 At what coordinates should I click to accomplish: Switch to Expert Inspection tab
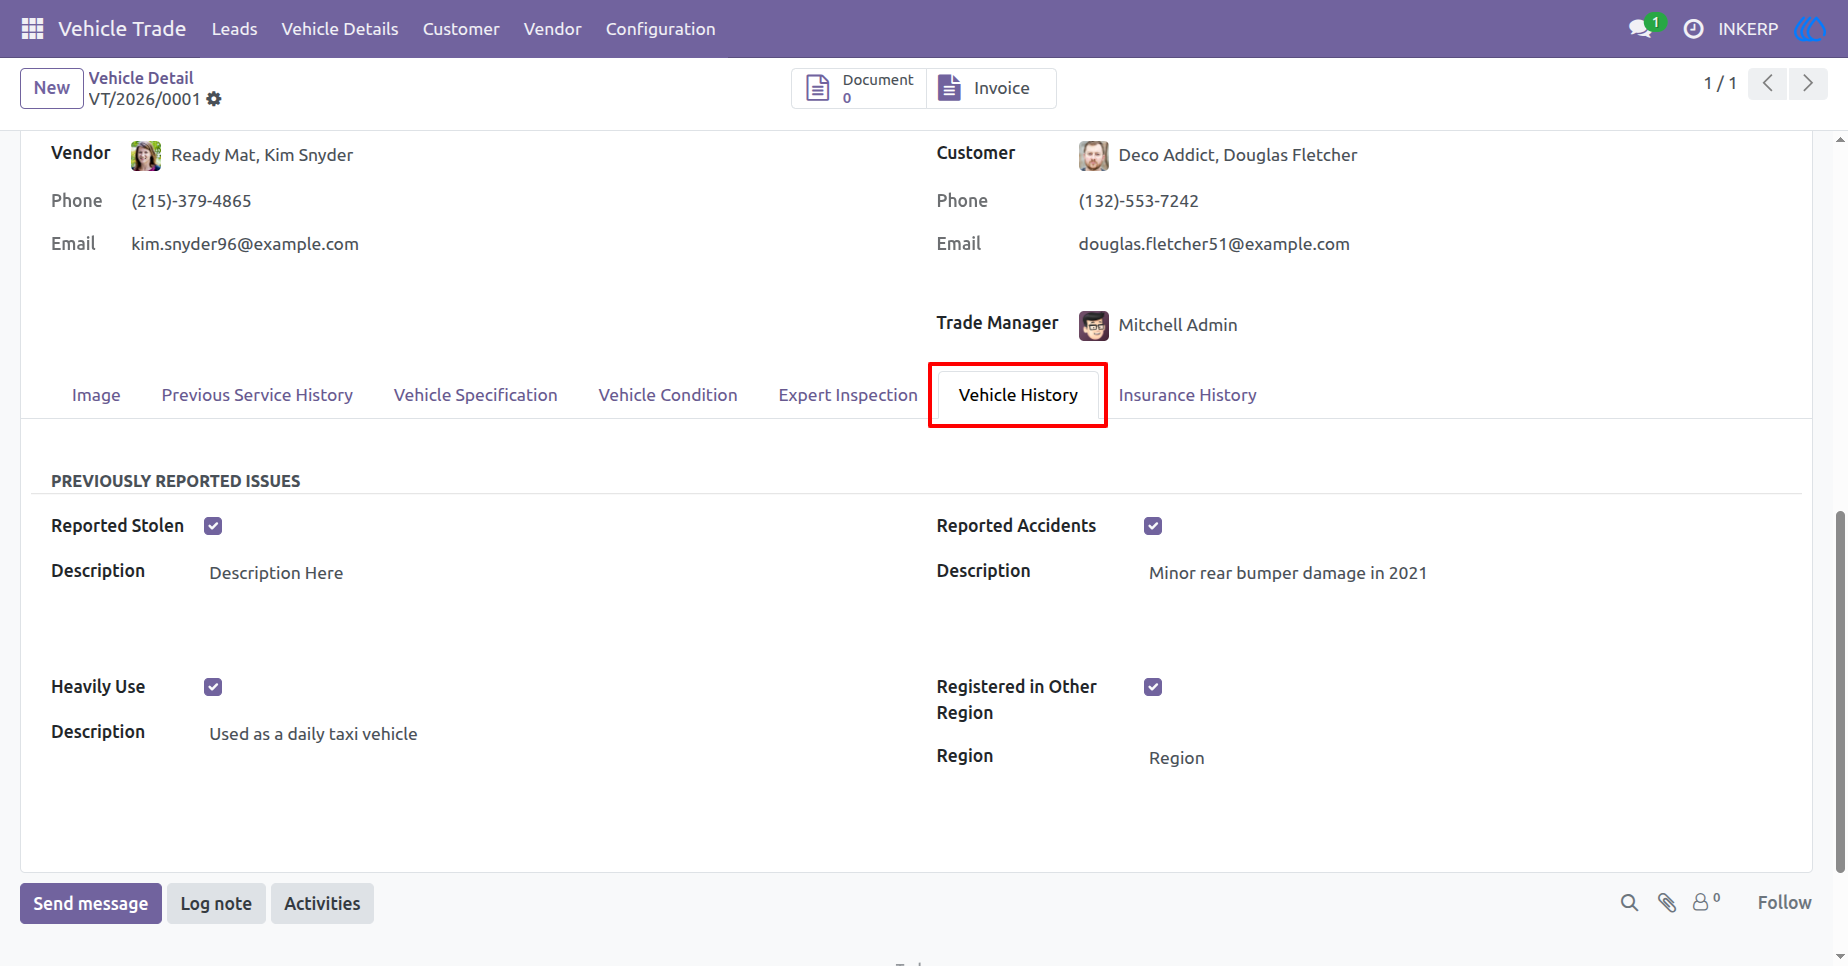(848, 395)
